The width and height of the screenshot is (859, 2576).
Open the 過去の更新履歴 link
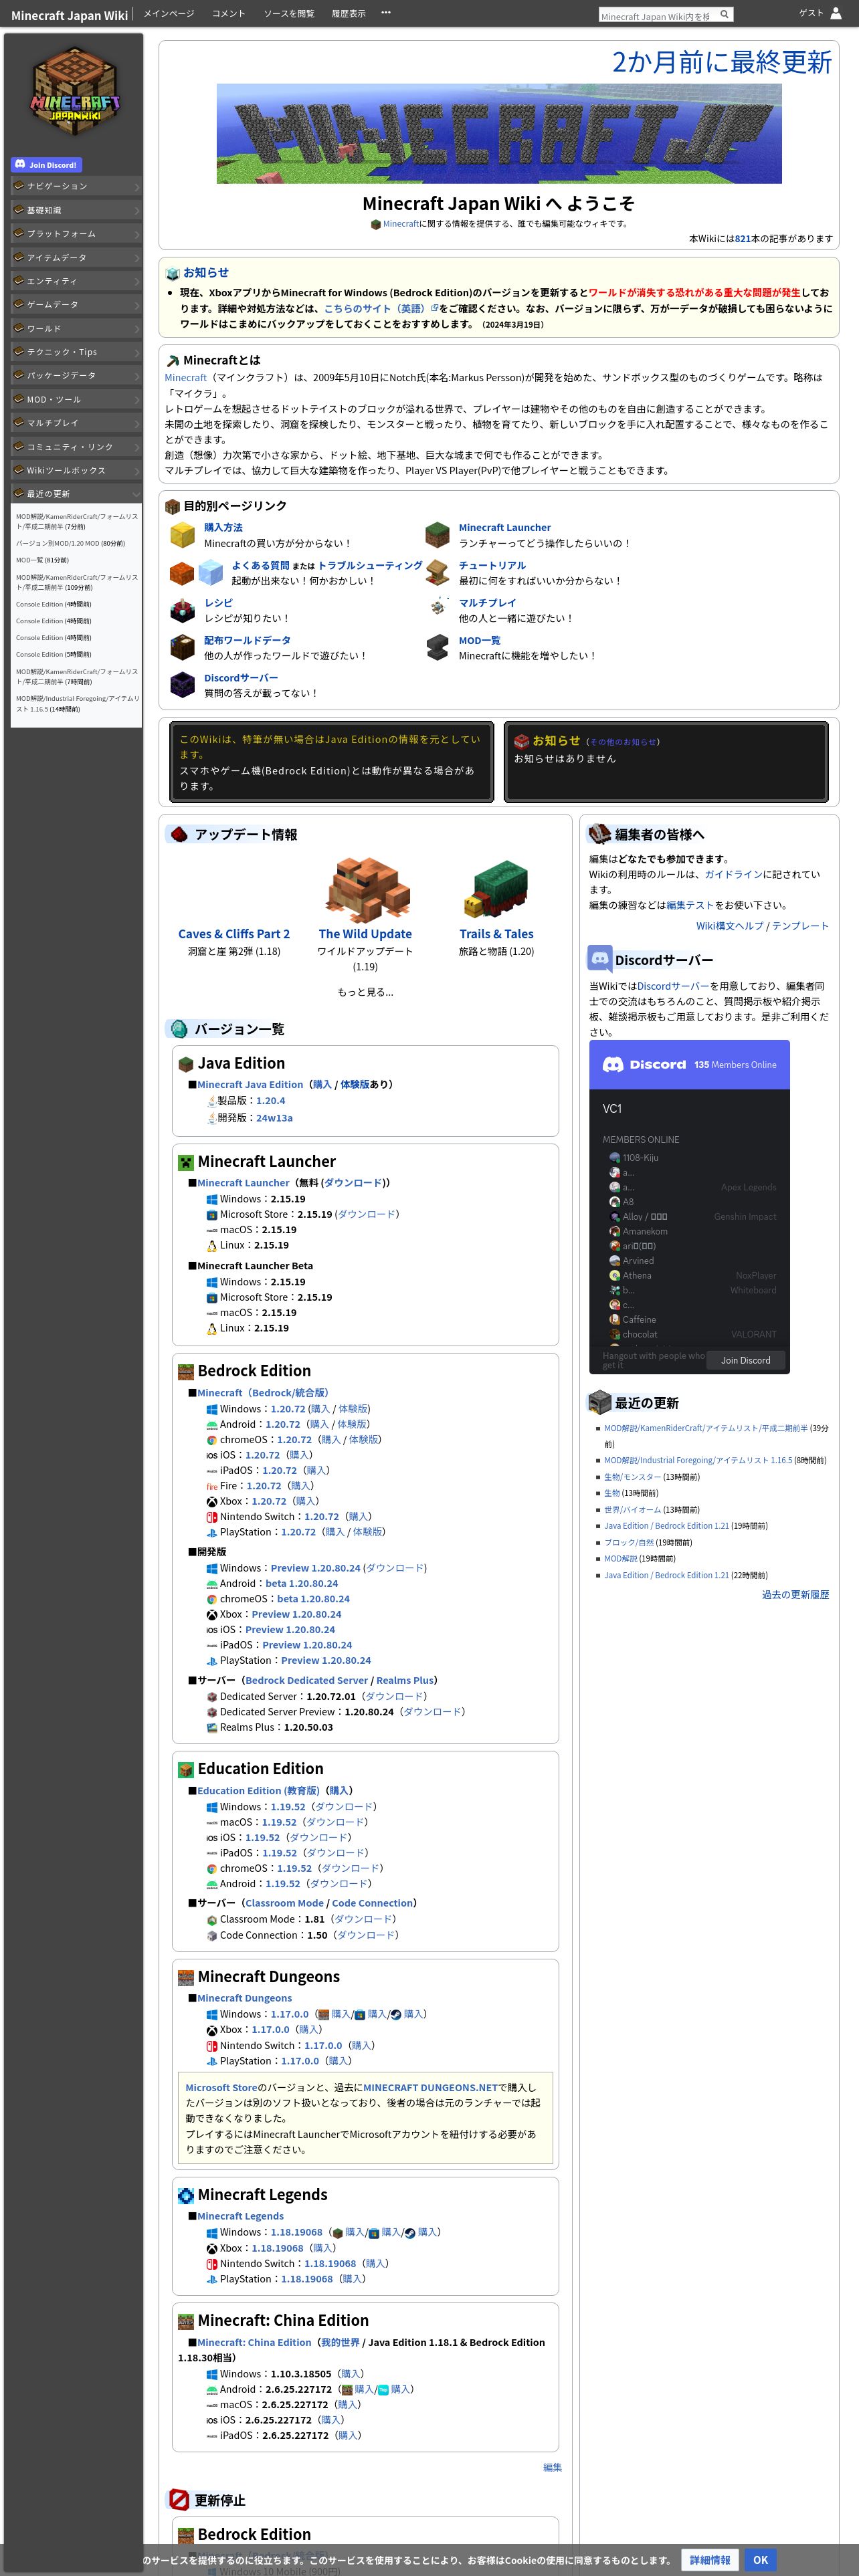795,1594
